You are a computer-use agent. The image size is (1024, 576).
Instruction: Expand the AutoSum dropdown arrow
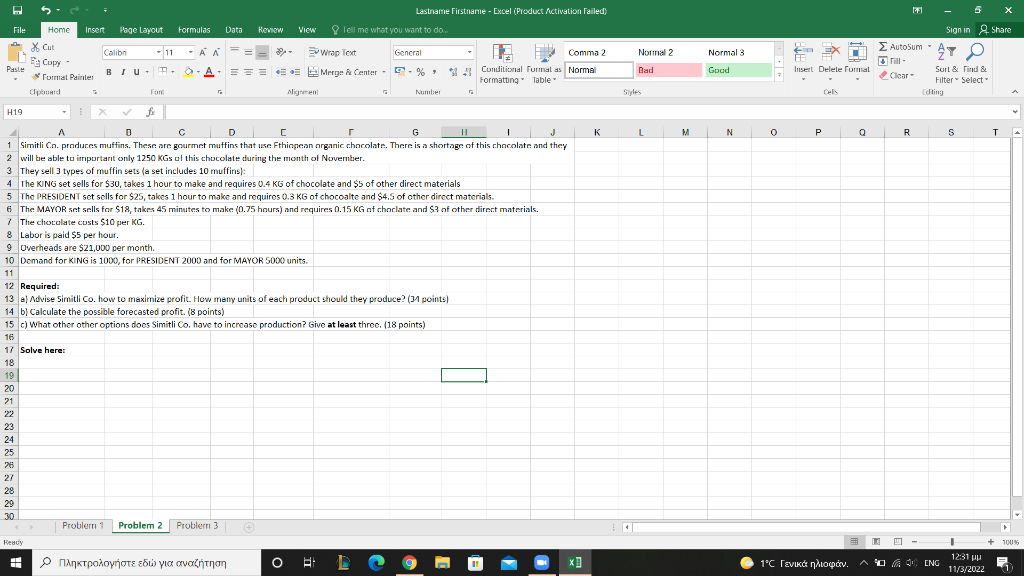coord(929,47)
